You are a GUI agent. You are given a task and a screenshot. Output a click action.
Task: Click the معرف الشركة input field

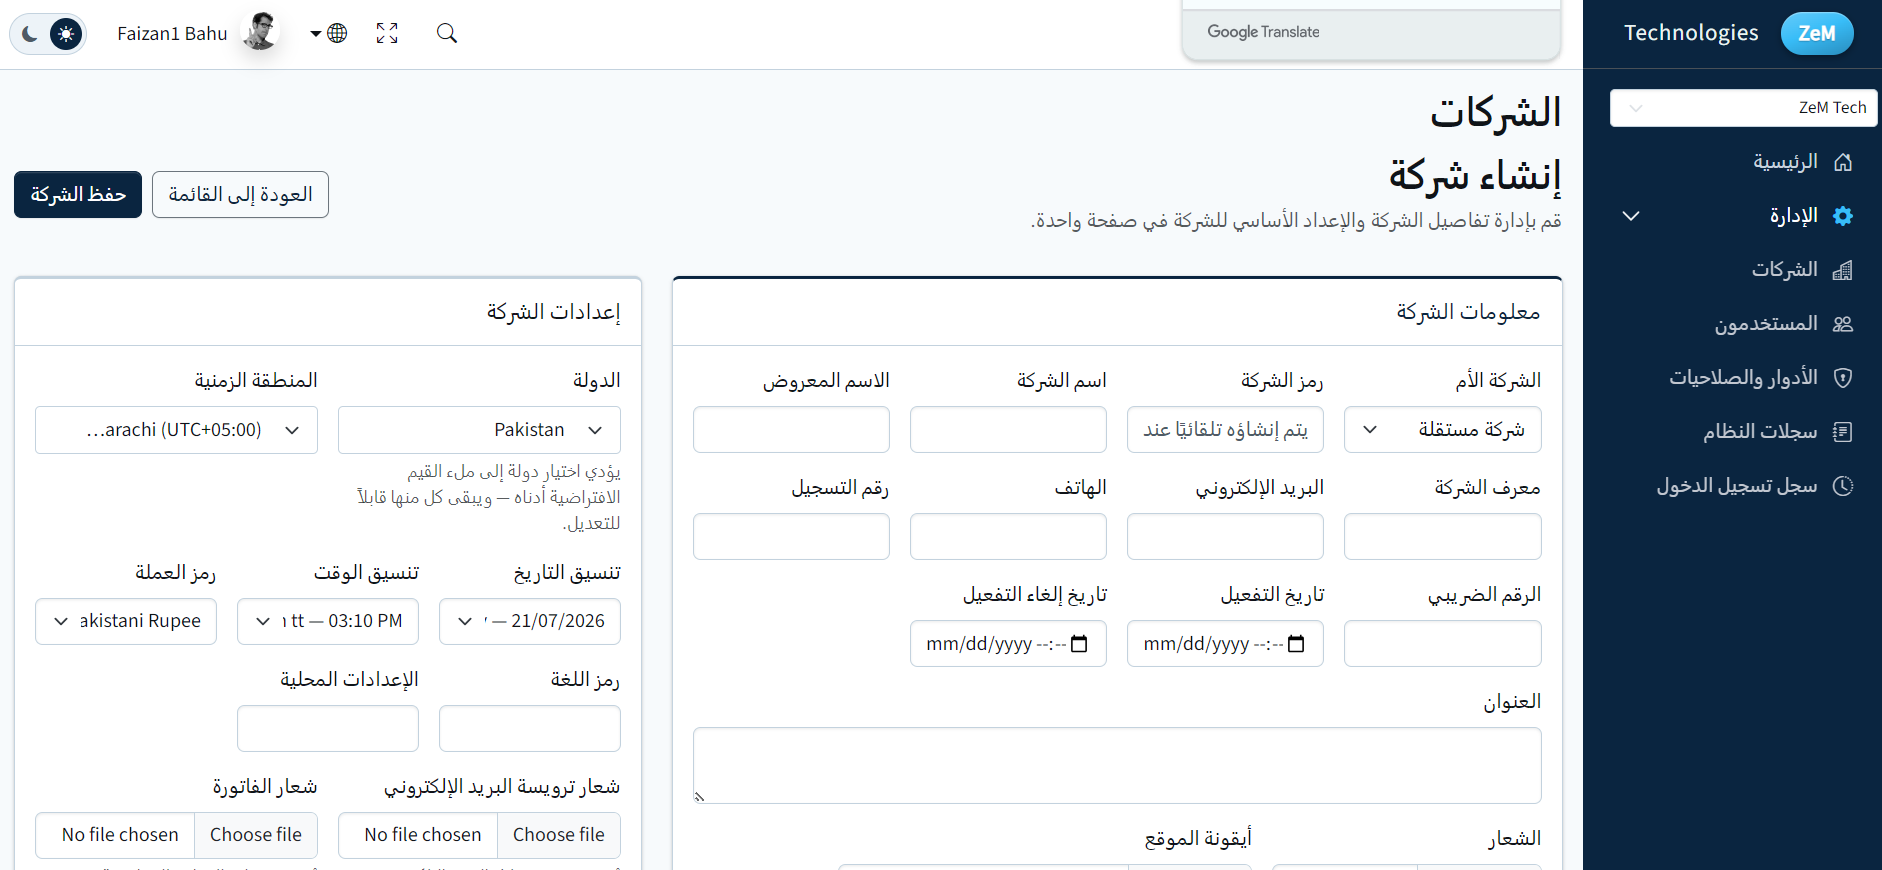[1442, 537]
